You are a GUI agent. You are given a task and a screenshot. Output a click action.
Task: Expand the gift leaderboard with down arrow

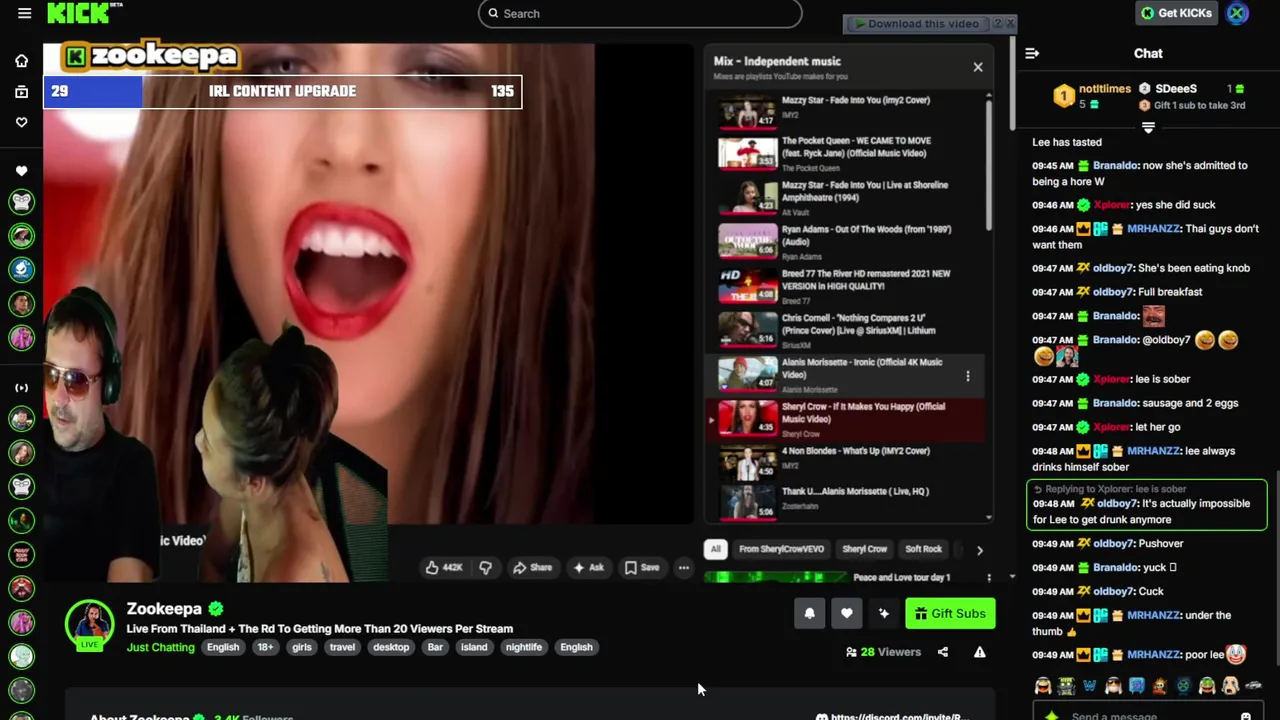click(1148, 127)
